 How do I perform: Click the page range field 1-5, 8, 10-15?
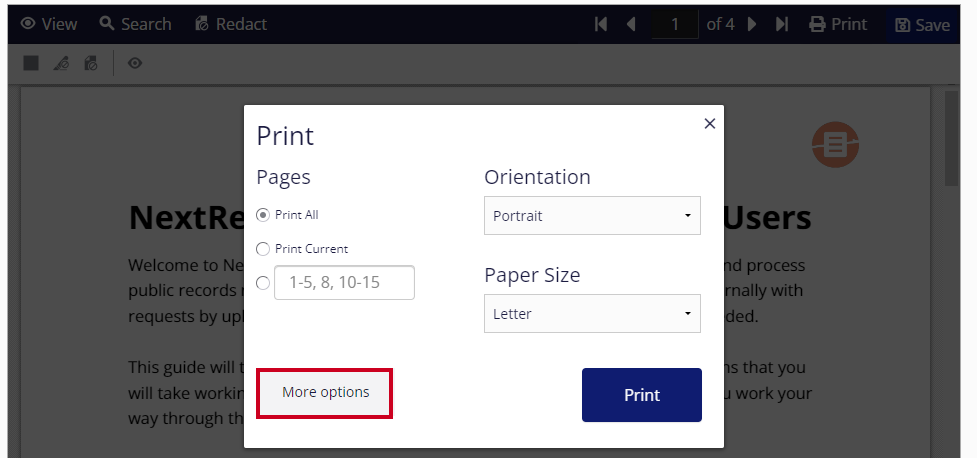tap(344, 282)
